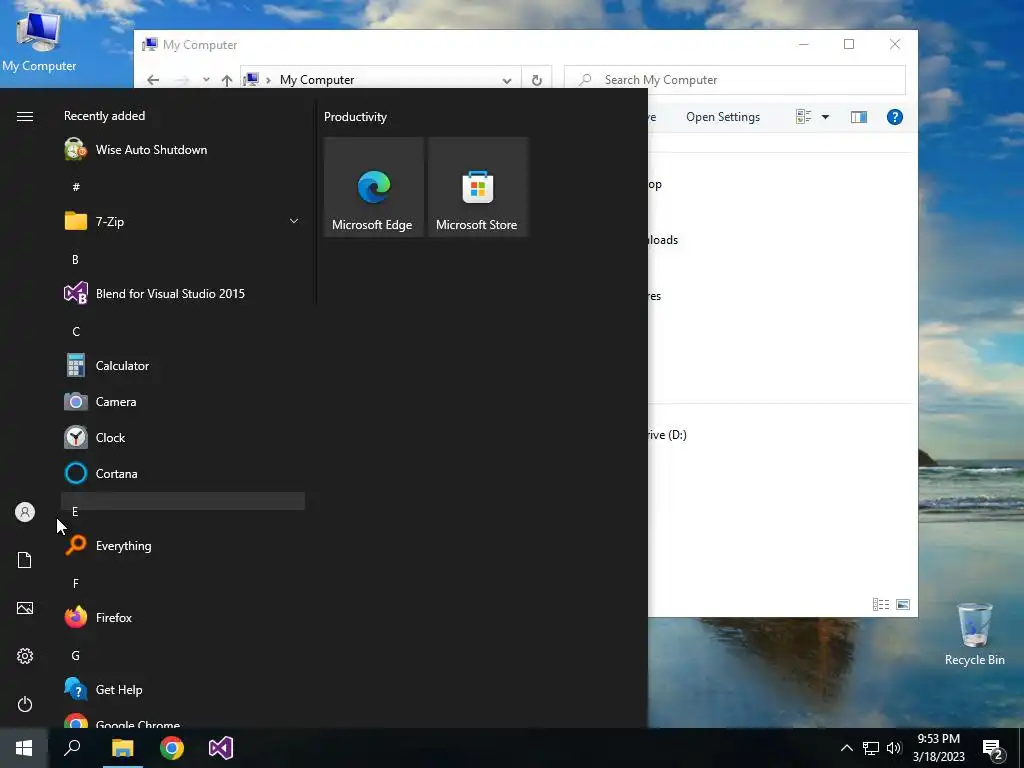Select the My Computer desktop icon
This screenshot has height=768, width=1024.
pyautogui.click(x=39, y=42)
